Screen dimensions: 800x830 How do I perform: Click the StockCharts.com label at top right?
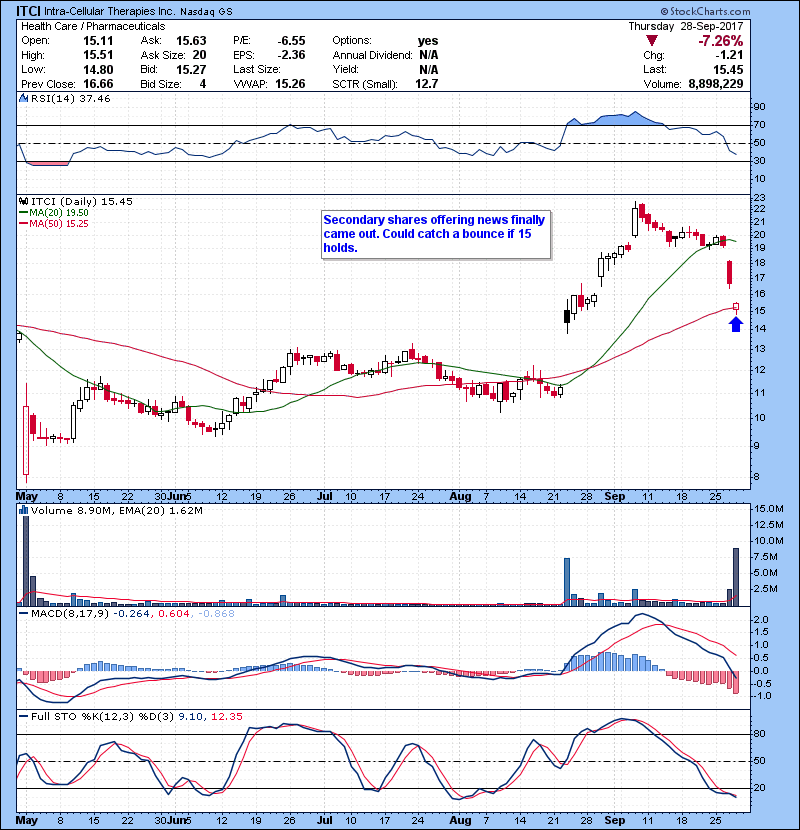(x=705, y=11)
